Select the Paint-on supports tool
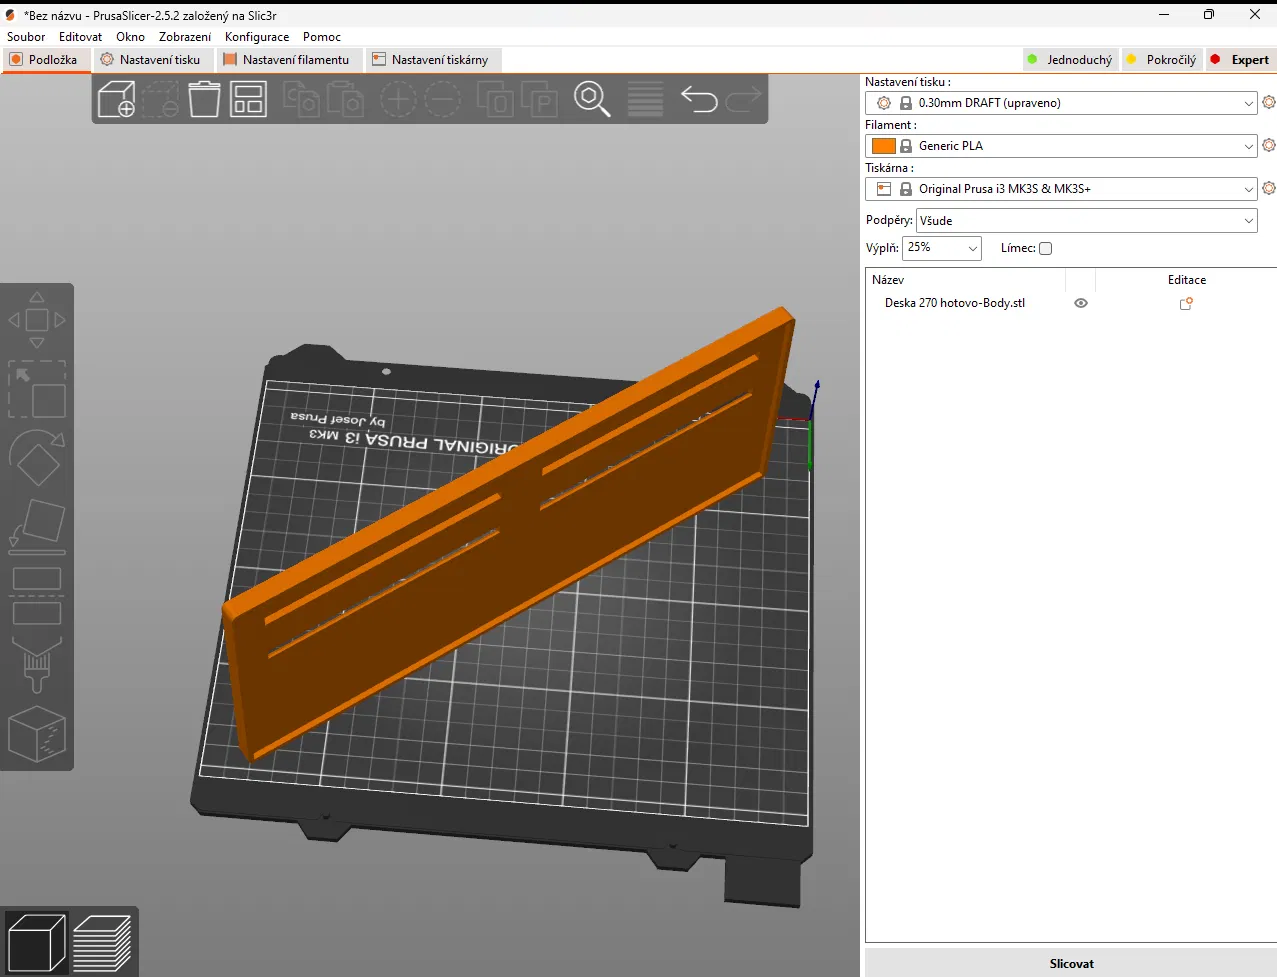 37,665
